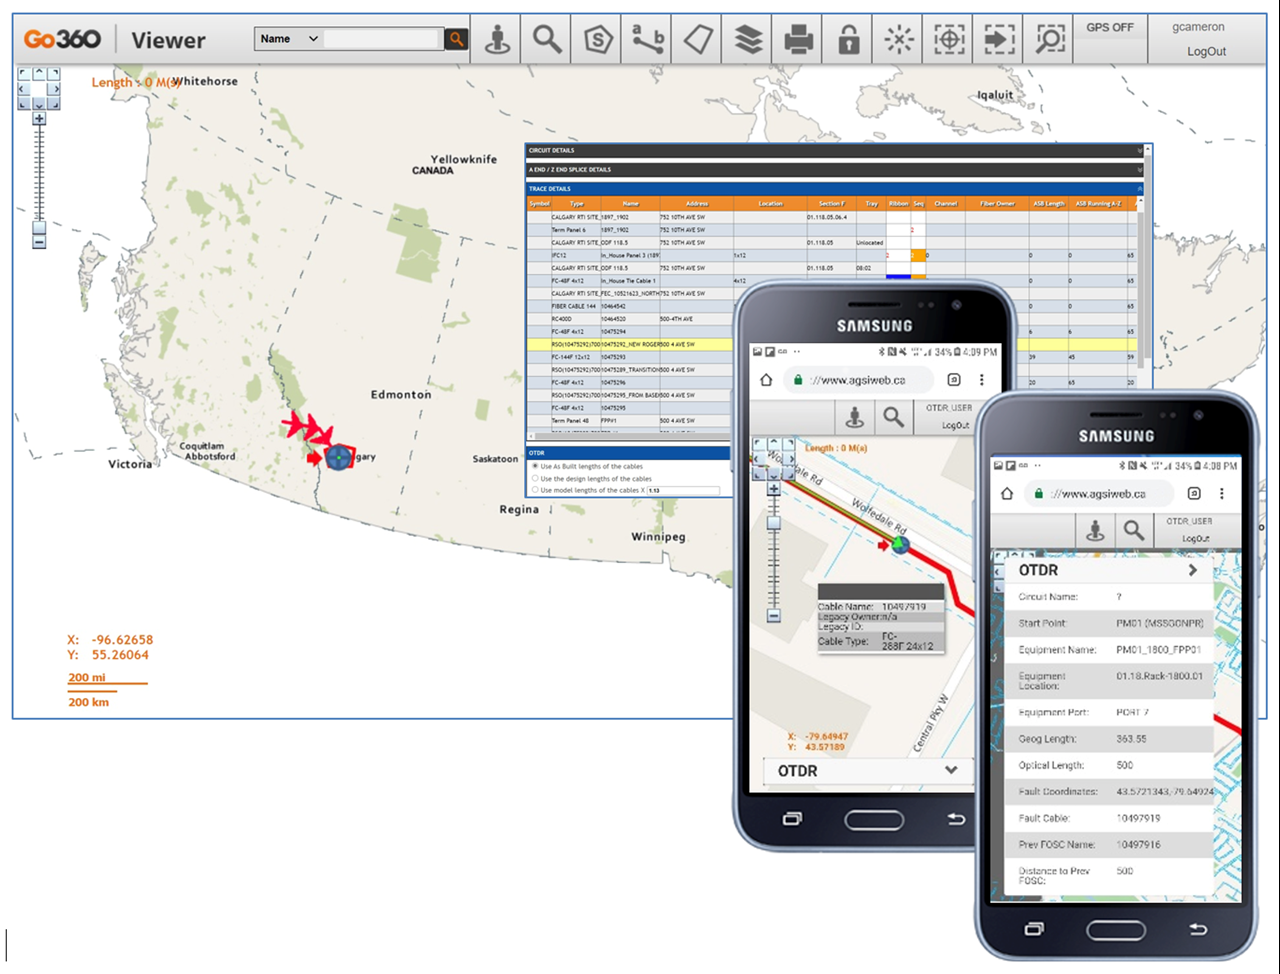Click the blue marker near Calgary on map
This screenshot has width=1280, height=974.
coord(339,458)
